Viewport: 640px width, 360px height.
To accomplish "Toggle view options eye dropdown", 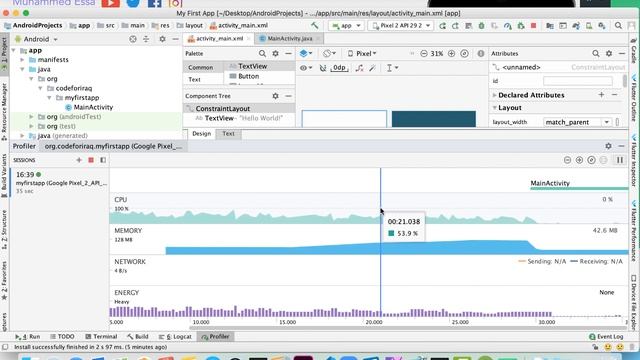I will (x=306, y=68).
